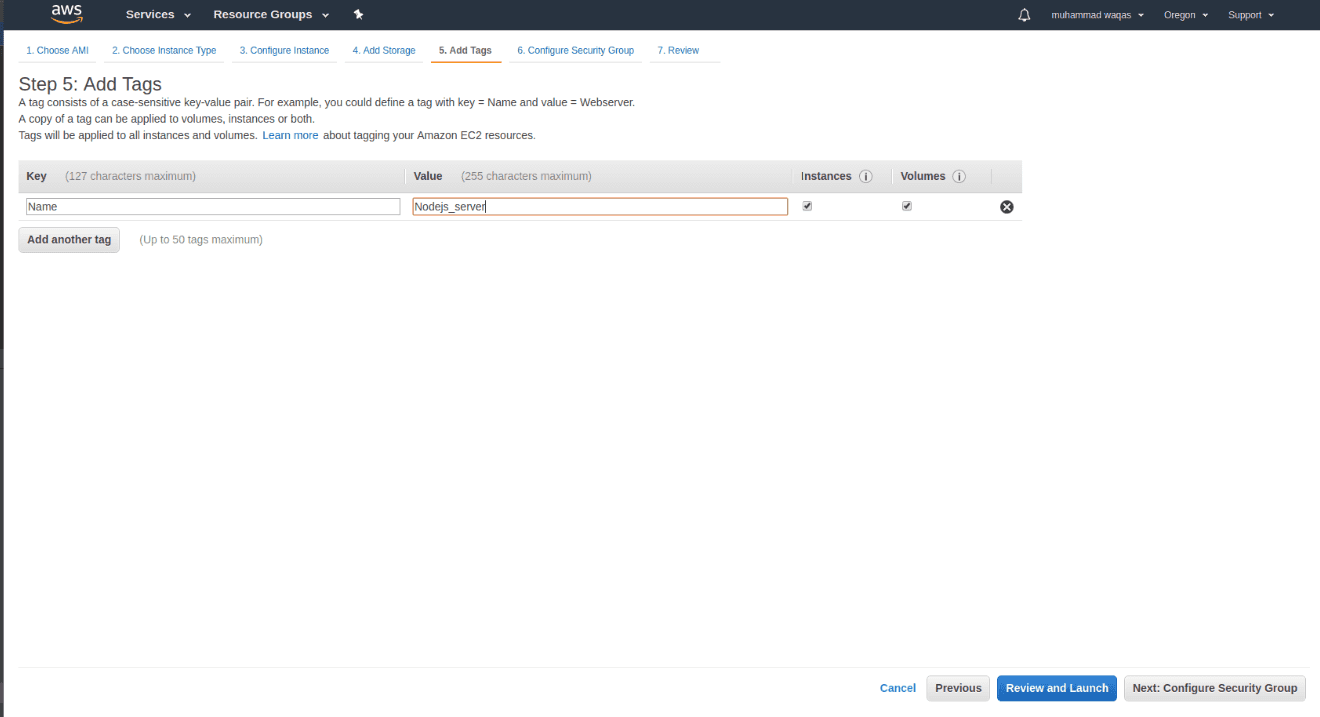Open the Learn more tagging link
This screenshot has height=717, width=1320.
(290, 135)
